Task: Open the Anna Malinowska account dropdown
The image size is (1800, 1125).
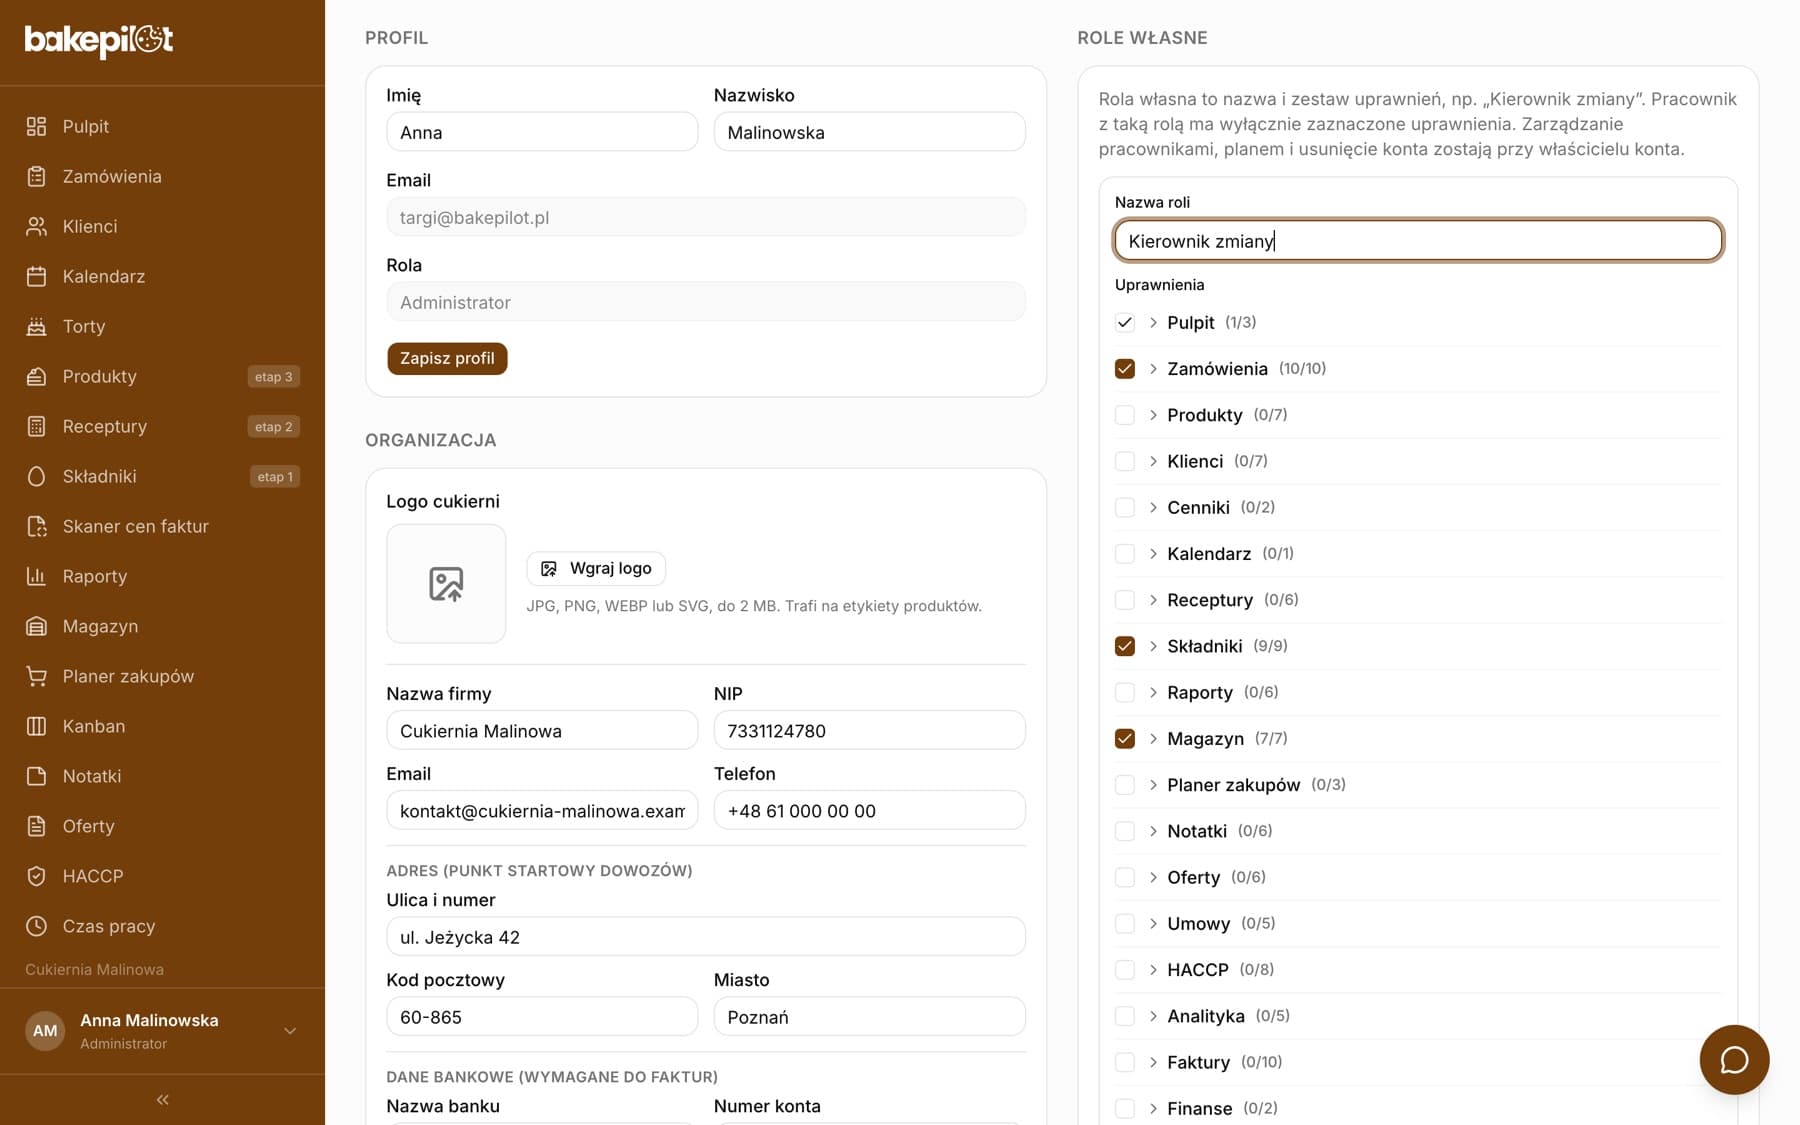Action: [162, 1031]
